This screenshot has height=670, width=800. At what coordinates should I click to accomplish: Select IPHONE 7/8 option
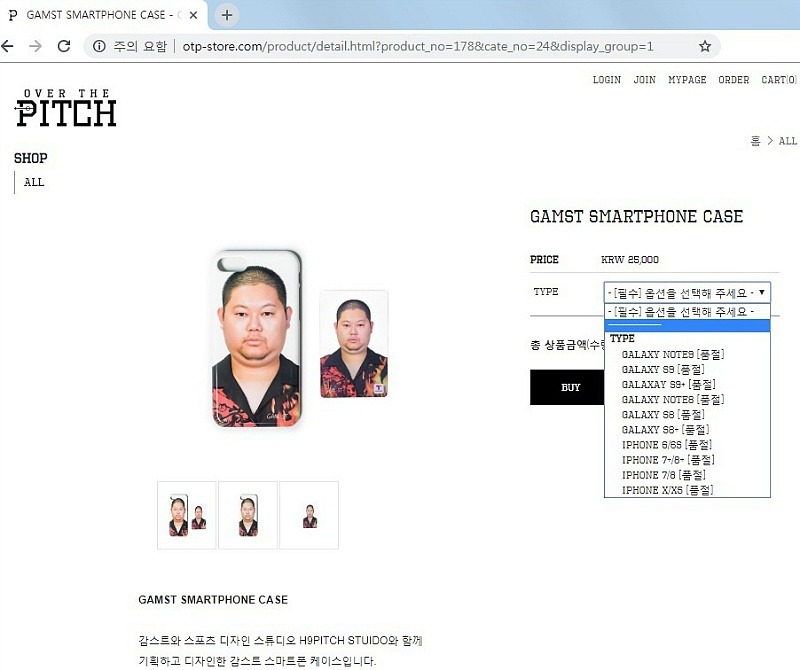click(687, 475)
